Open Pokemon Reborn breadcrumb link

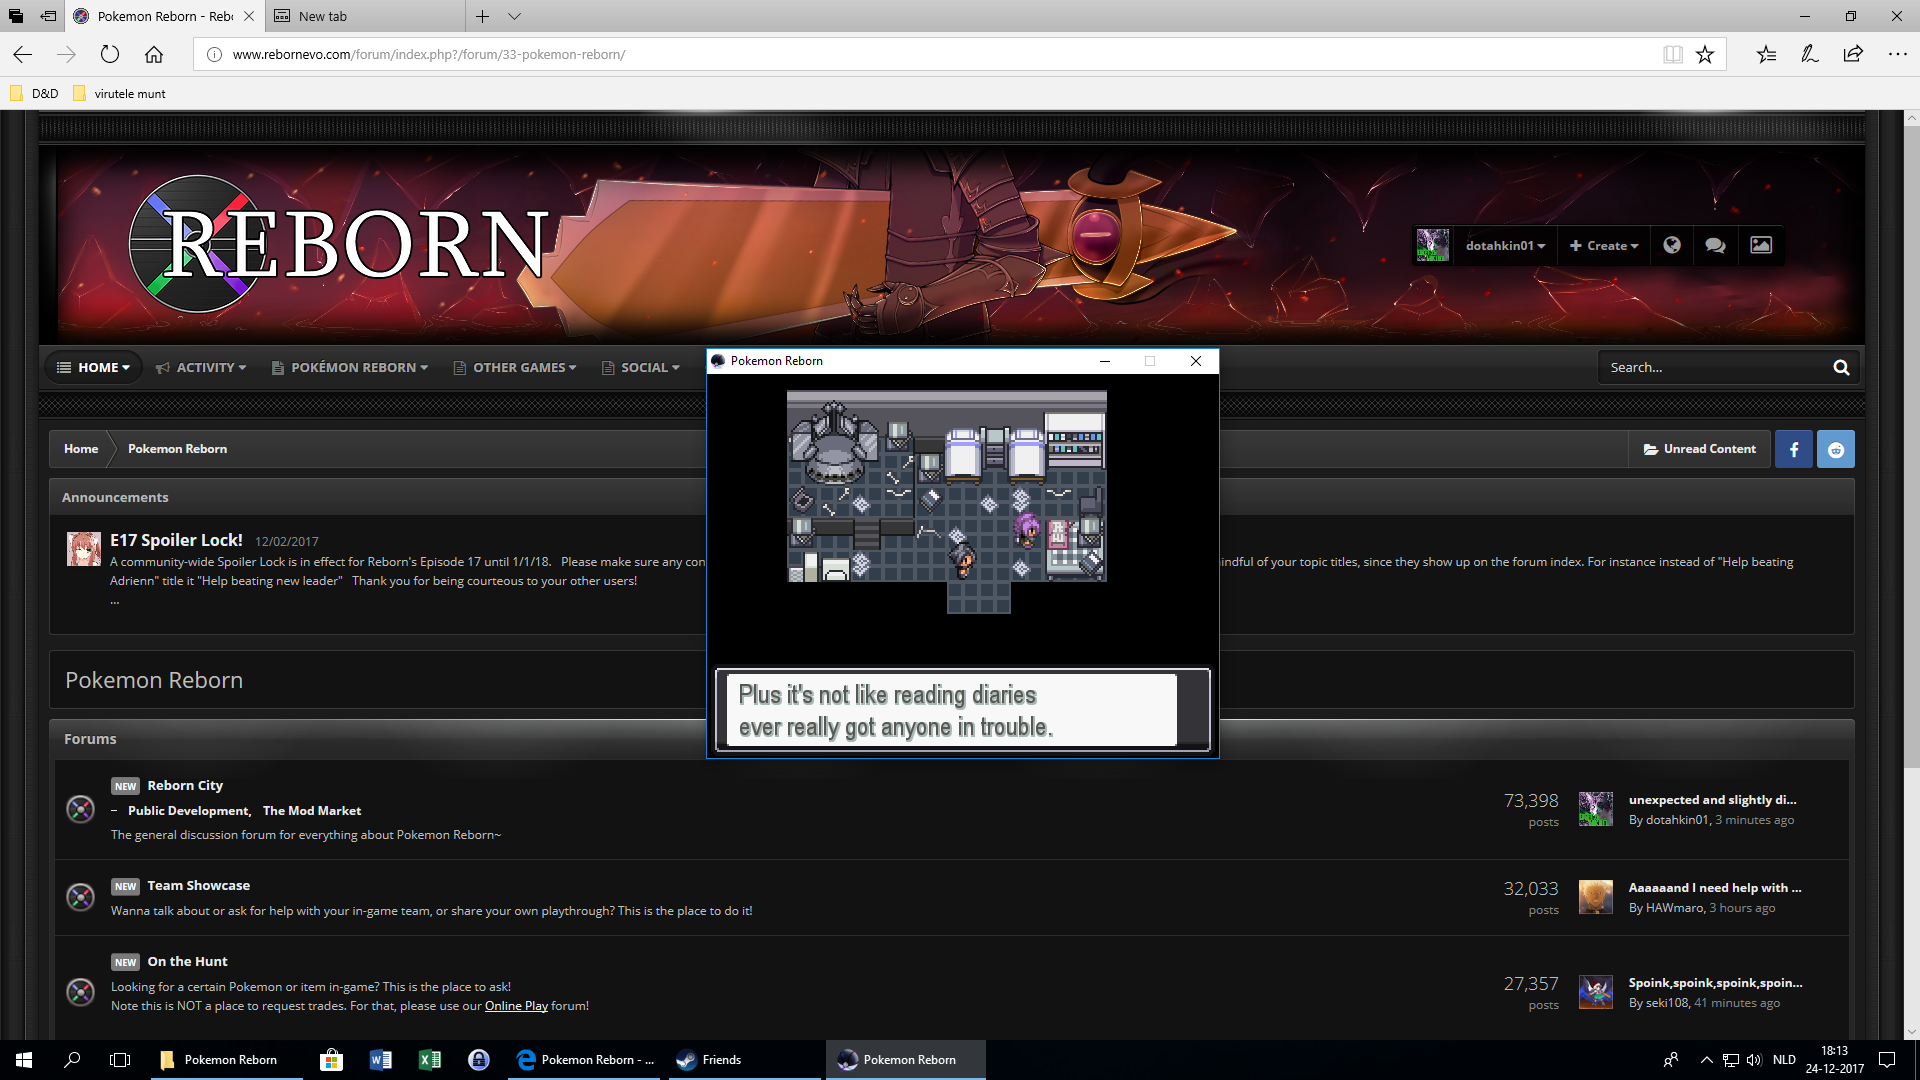point(177,449)
